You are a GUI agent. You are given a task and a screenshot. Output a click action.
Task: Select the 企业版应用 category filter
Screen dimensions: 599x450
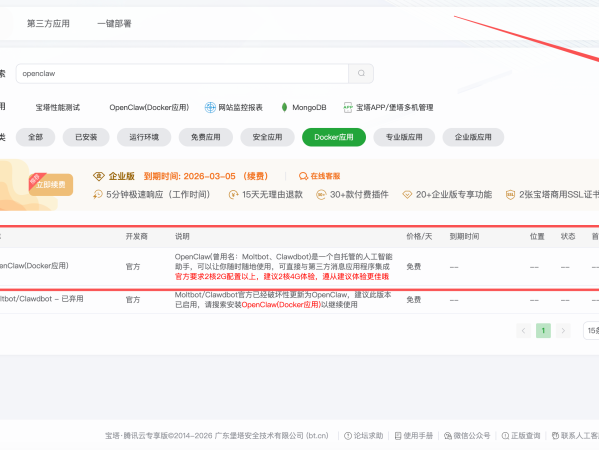pyautogui.click(x=473, y=137)
